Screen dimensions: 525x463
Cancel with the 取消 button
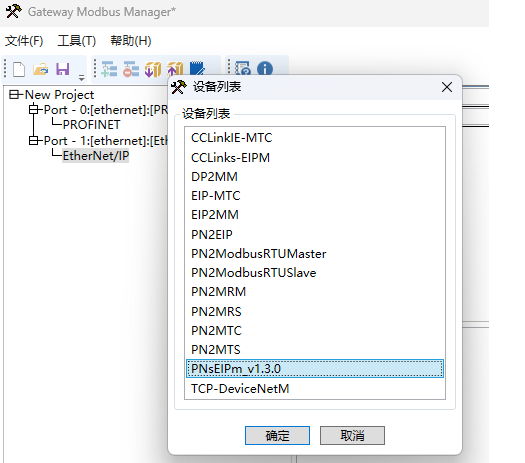(x=352, y=436)
